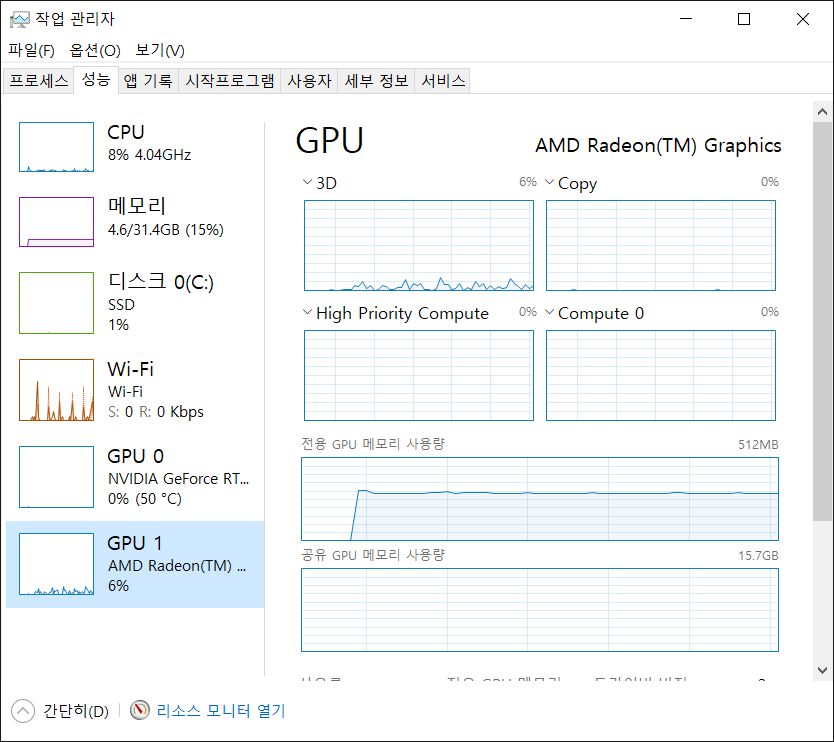Open the Compute 0 graph dropdown
834x742 pixels.
[x=549, y=313]
